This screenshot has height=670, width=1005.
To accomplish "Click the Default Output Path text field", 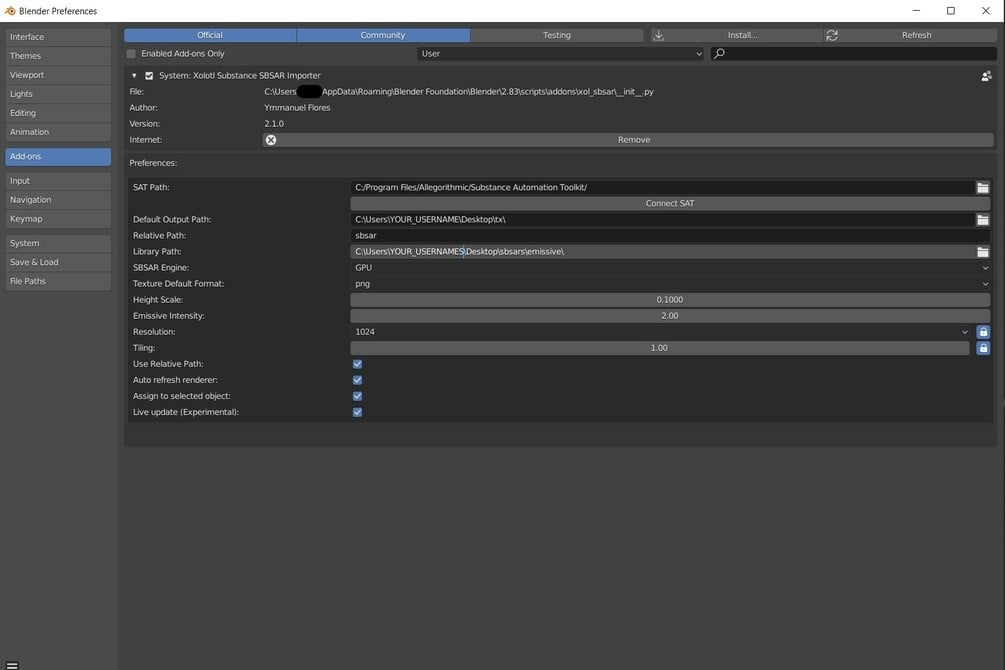I will [x=662, y=219].
